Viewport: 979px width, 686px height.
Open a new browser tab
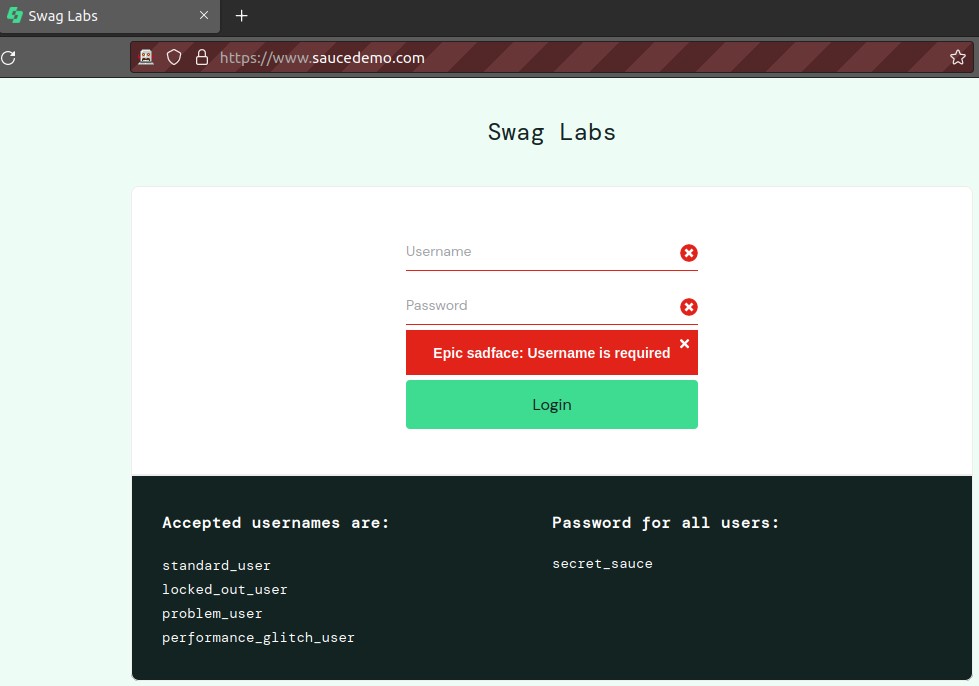click(241, 16)
